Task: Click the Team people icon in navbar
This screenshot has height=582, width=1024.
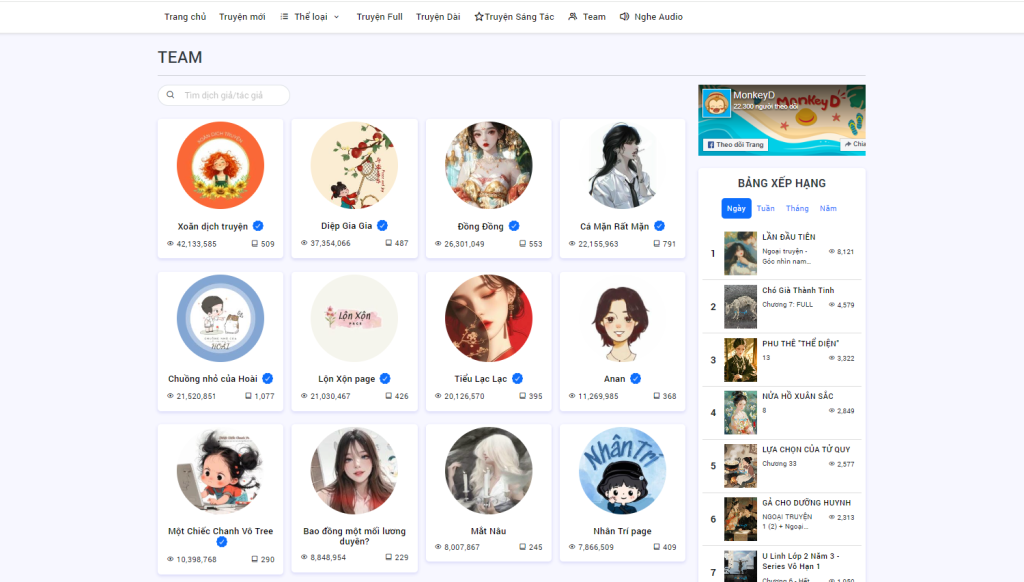Action: coord(573,17)
